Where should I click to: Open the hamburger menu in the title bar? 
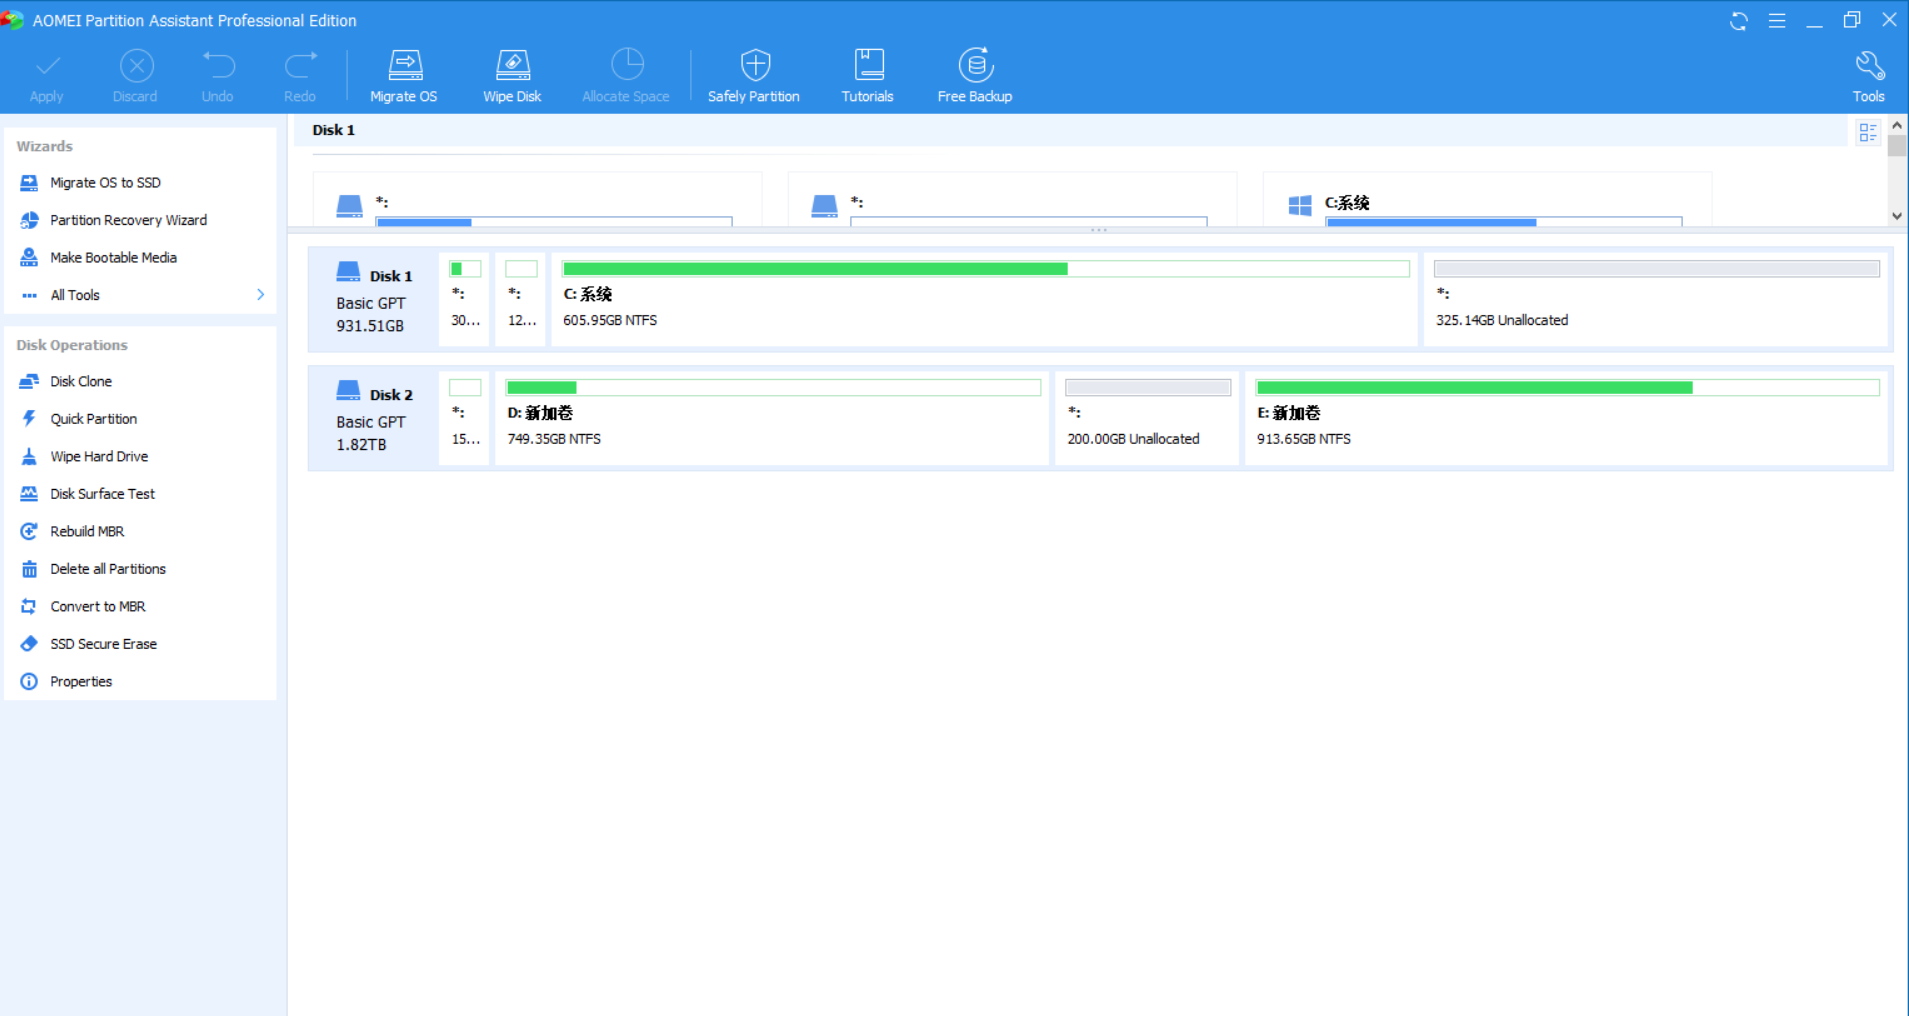(1777, 21)
